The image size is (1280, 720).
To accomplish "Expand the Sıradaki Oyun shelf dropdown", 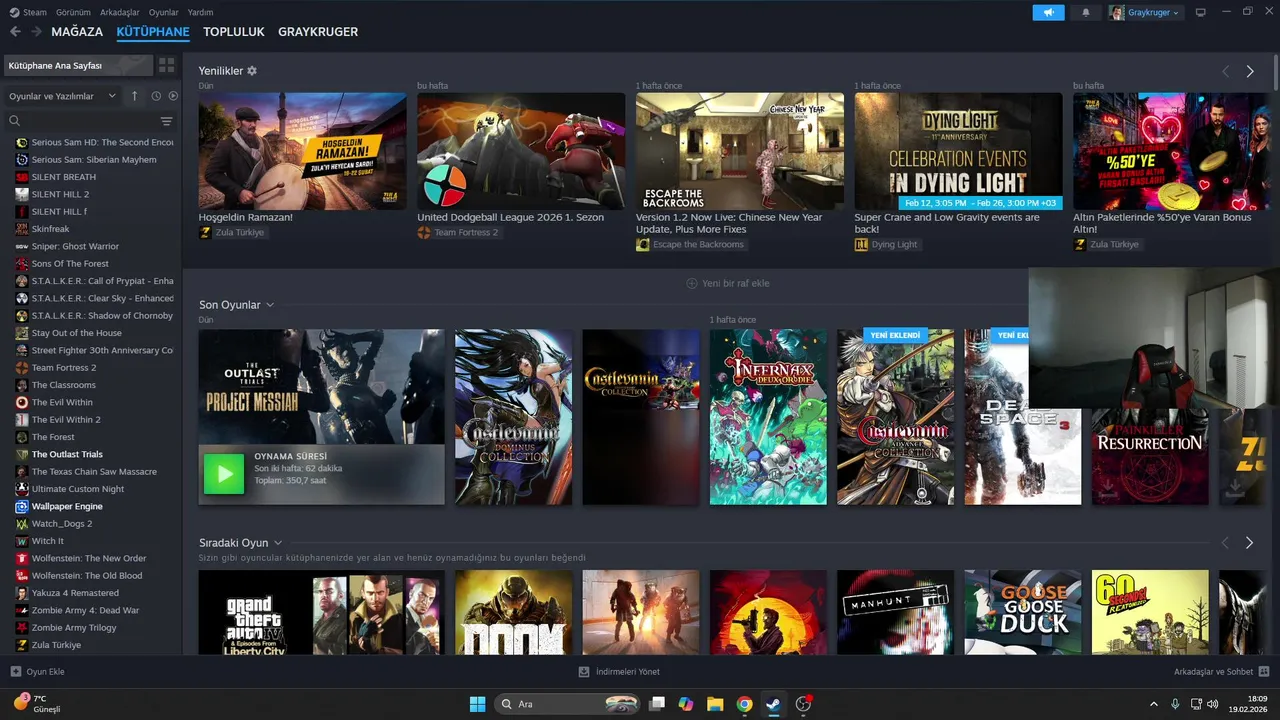I will point(278,543).
